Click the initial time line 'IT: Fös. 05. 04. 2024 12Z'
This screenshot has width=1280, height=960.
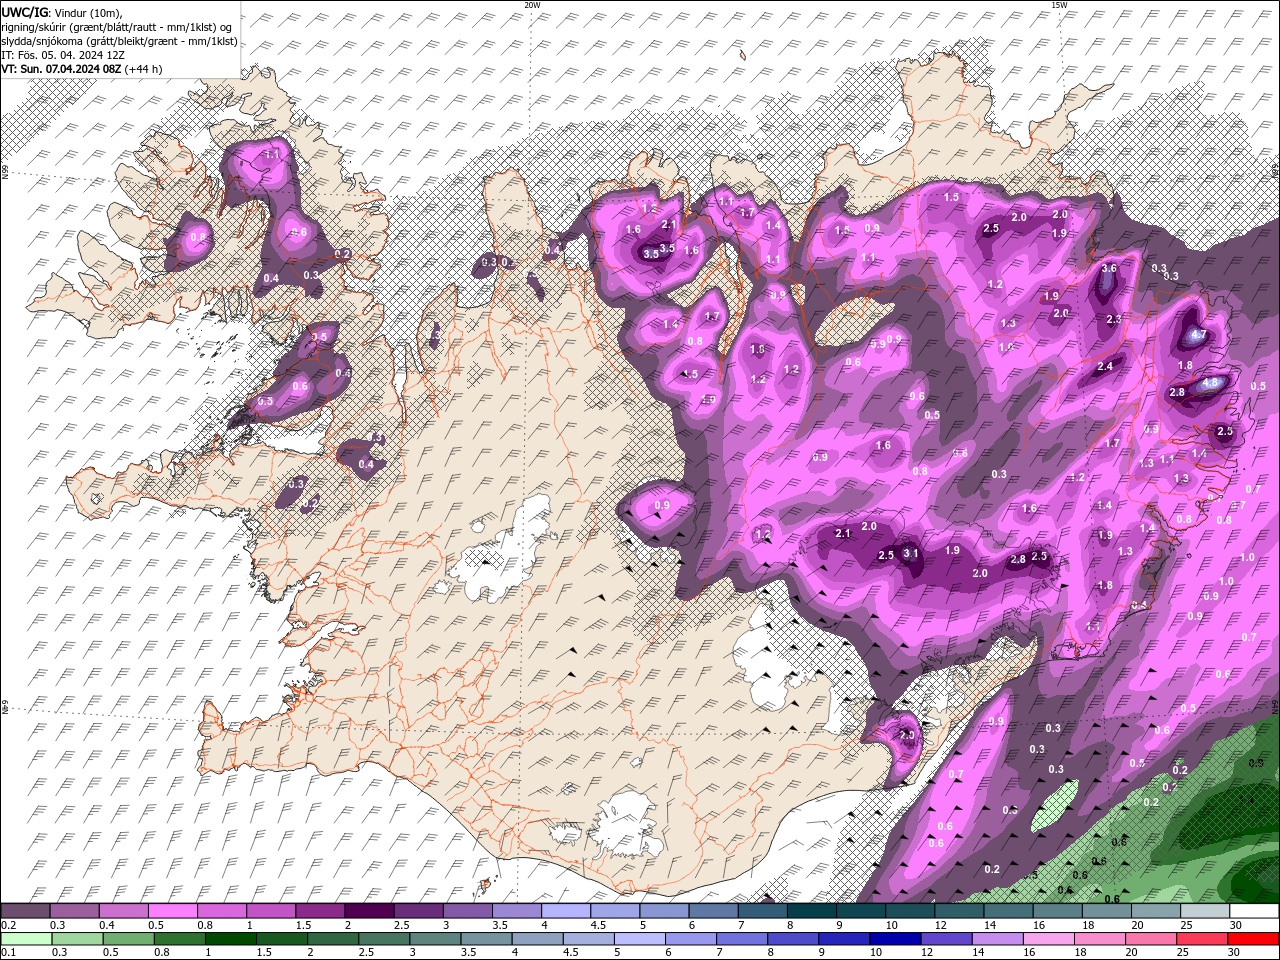tap(62, 55)
